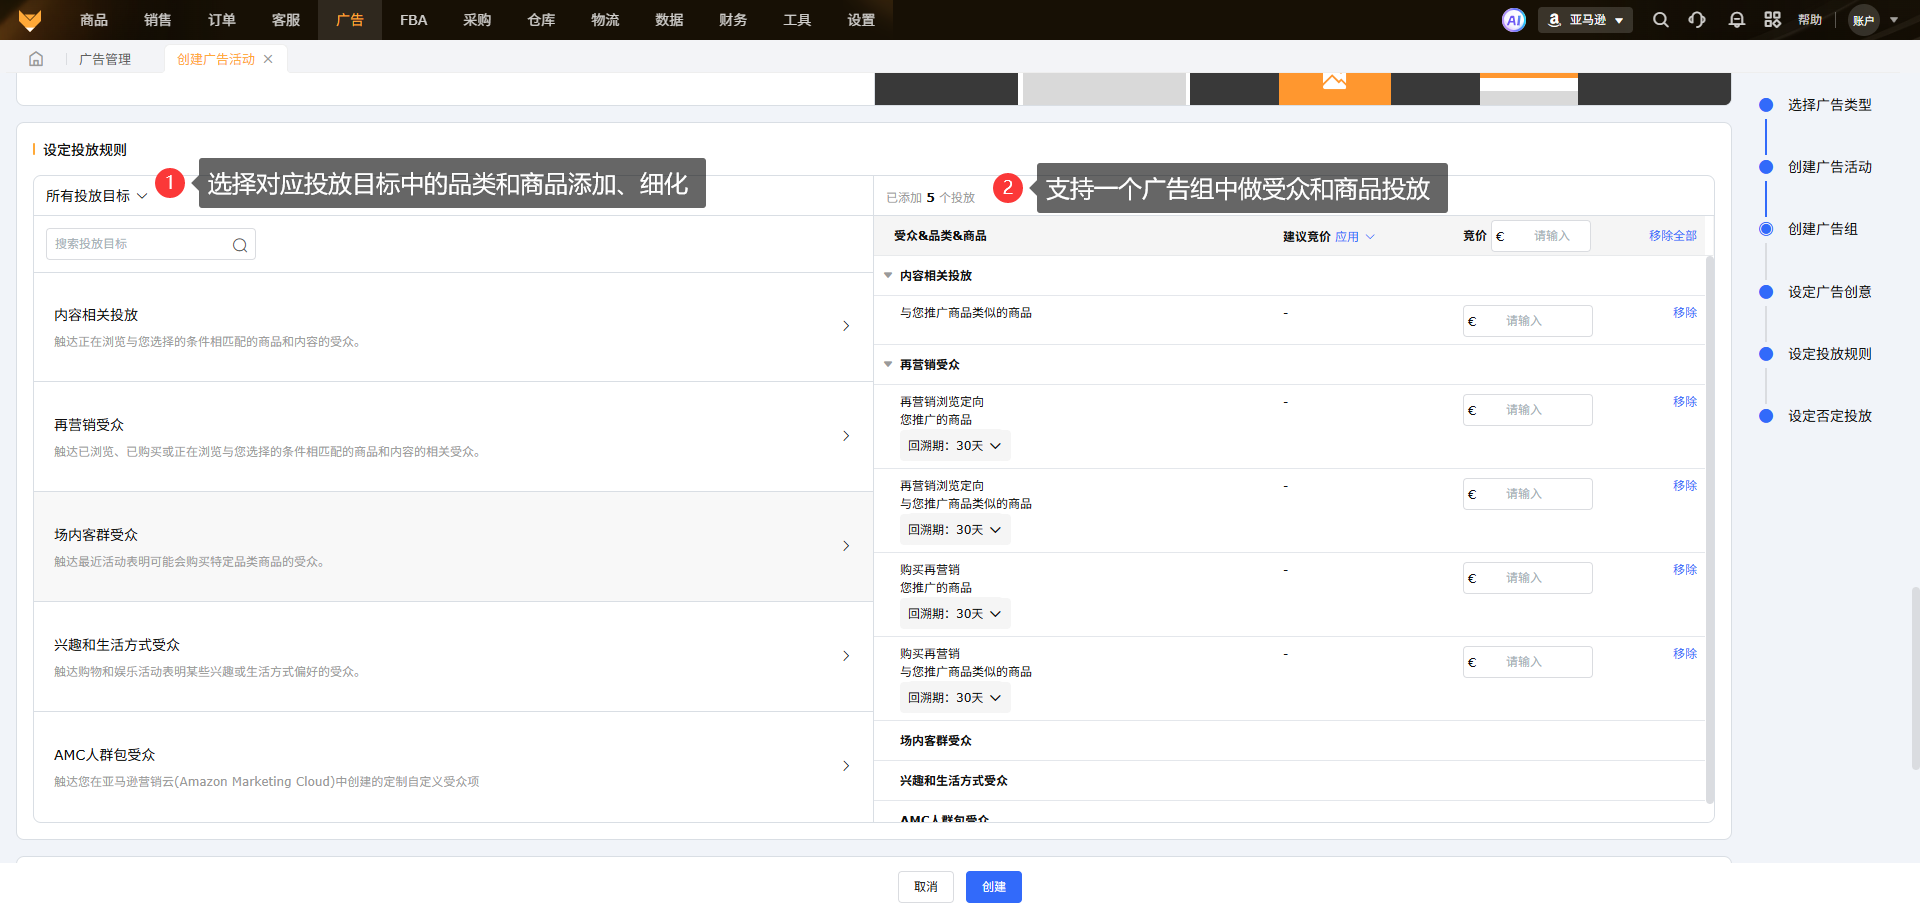This screenshot has height=911, width=1920.
Task: Jump to 设定否定投放 step
Action: pyautogui.click(x=1829, y=416)
